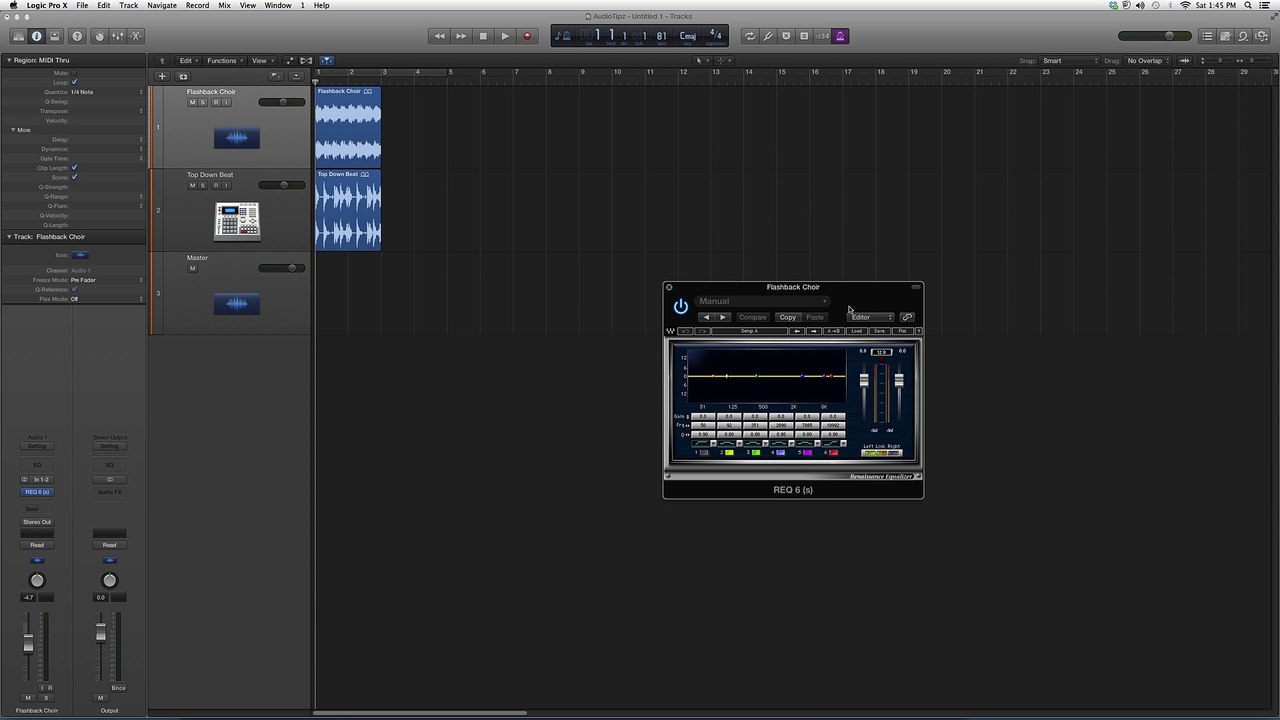
Task: Open the pointer tool menu
Action: pyautogui.click(x=701, y=60)
